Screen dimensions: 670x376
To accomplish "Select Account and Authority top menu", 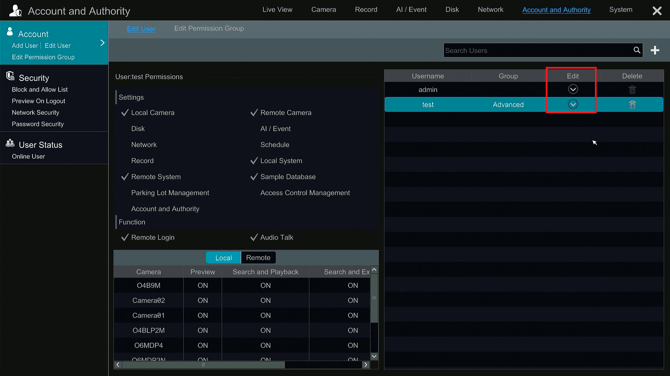I will [x=556, y=9].
